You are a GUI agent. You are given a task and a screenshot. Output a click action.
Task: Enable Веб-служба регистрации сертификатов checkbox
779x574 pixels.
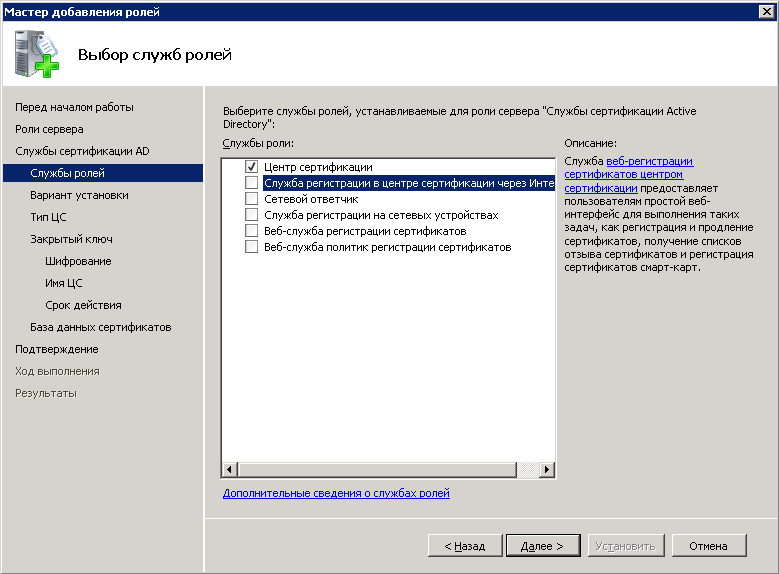252,231
